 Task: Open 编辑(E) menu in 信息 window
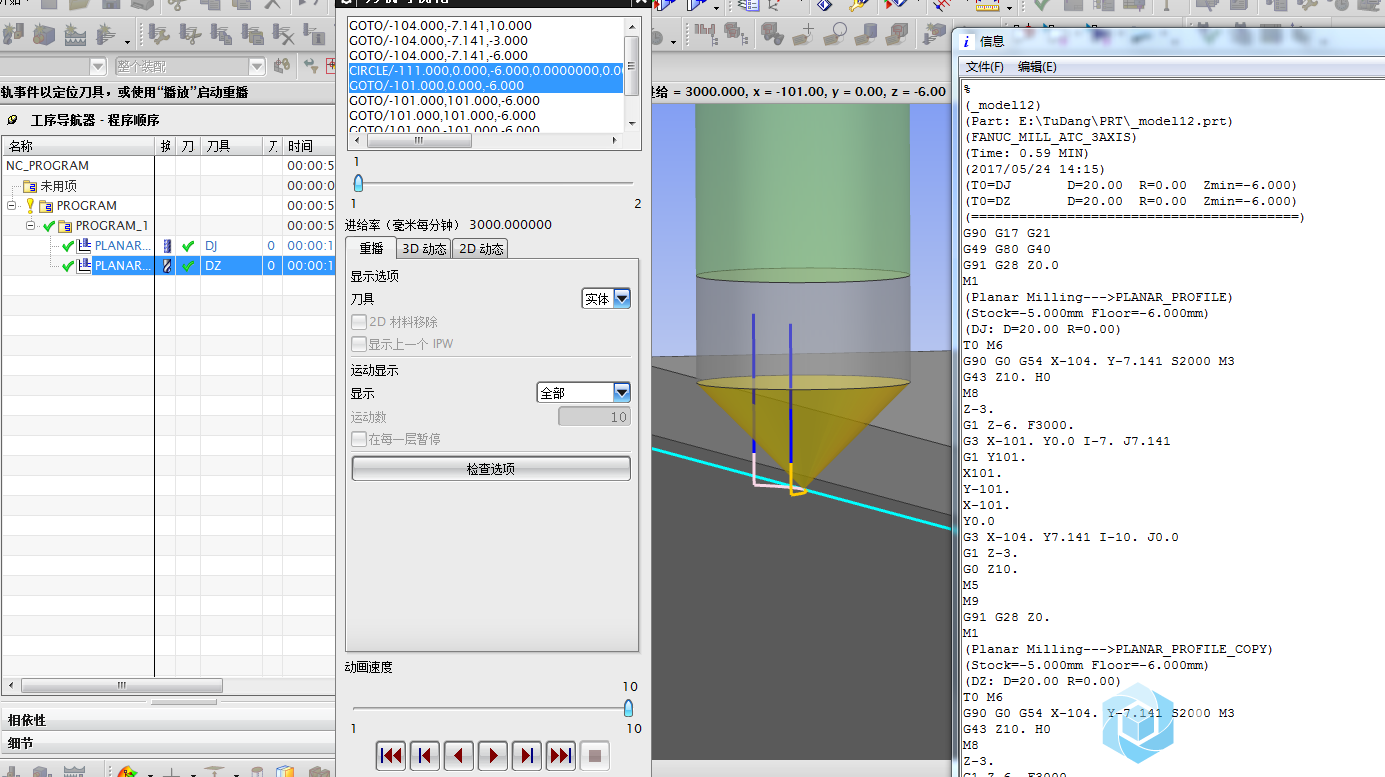point(1037,67)
